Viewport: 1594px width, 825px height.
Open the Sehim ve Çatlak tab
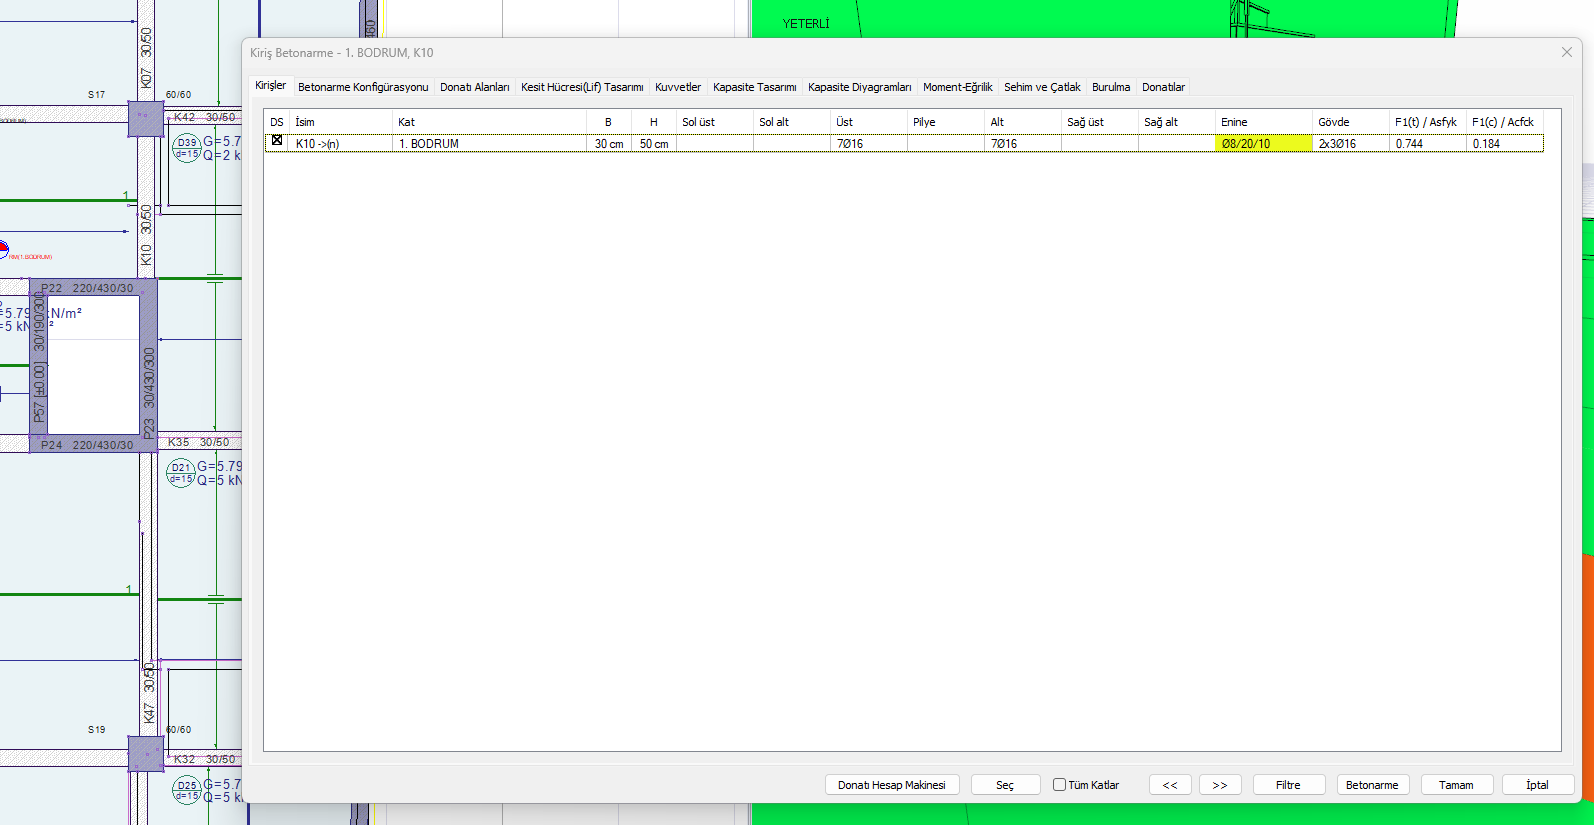[1041, 87]
